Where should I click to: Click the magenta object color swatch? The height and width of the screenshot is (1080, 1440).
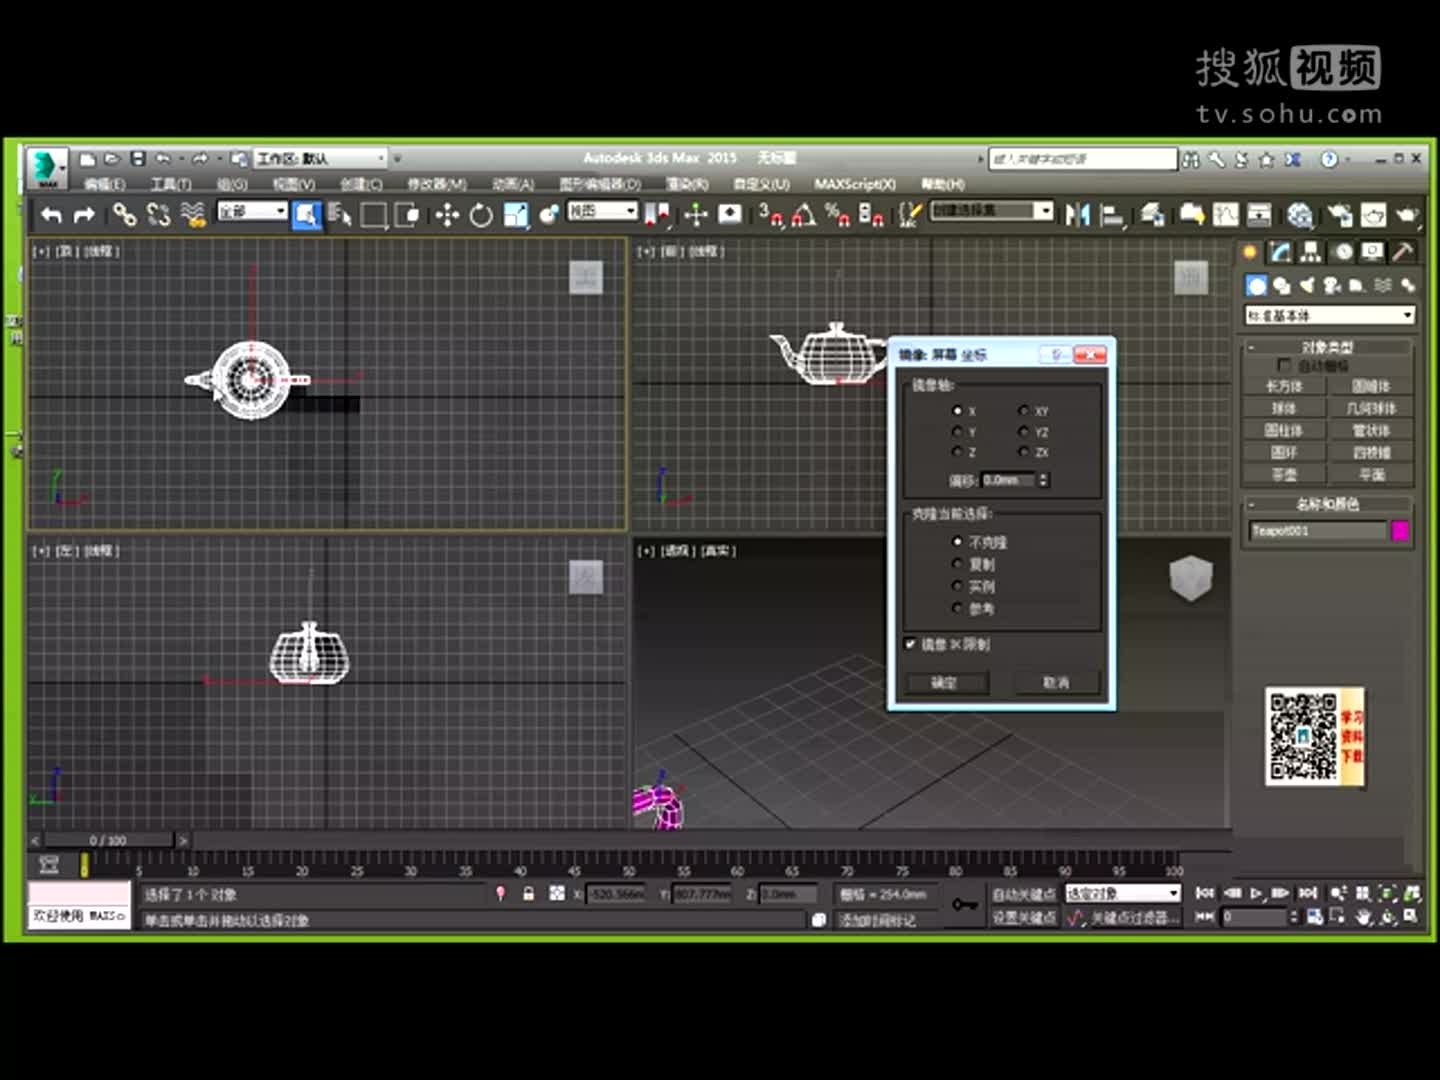[1400, 530]
